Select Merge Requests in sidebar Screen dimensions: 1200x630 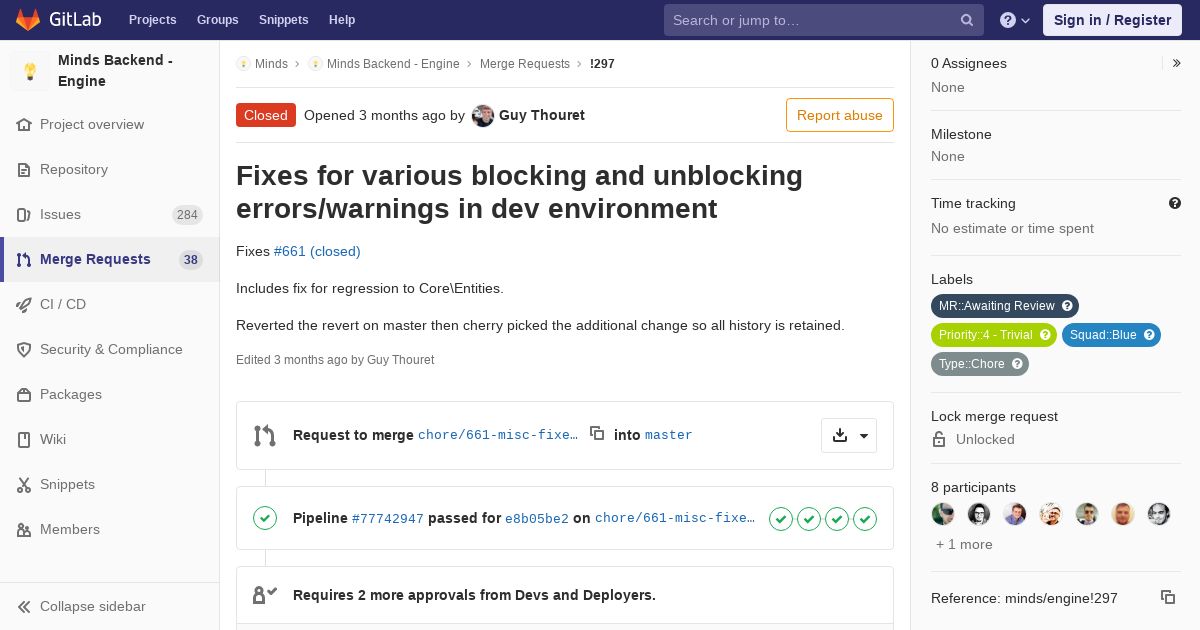[x=110, y=260]
